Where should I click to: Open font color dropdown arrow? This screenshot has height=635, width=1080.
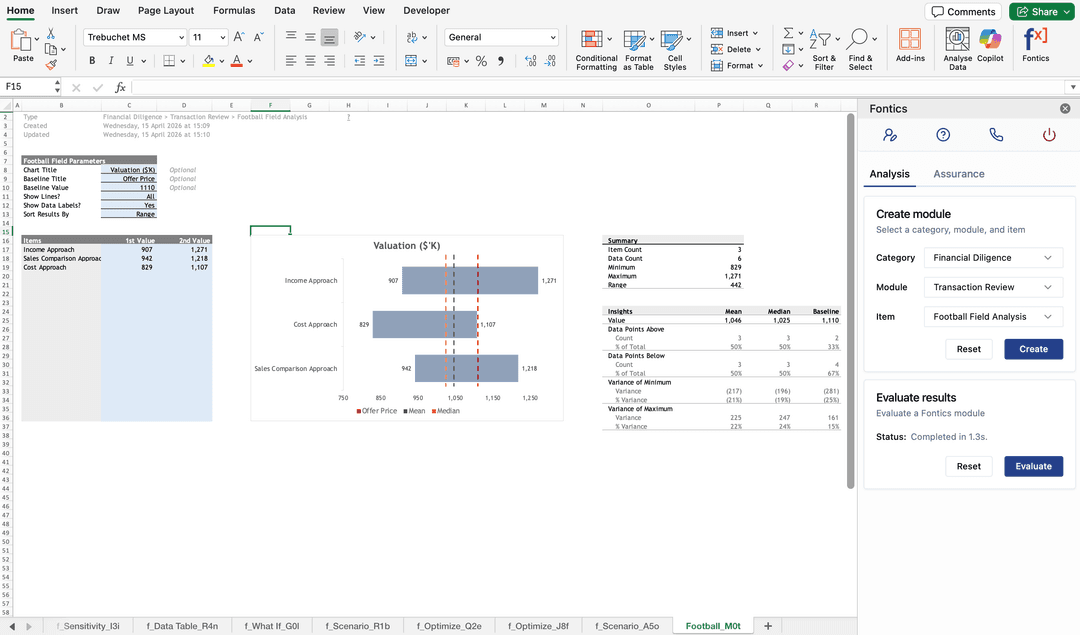click(x=250, y=61)
